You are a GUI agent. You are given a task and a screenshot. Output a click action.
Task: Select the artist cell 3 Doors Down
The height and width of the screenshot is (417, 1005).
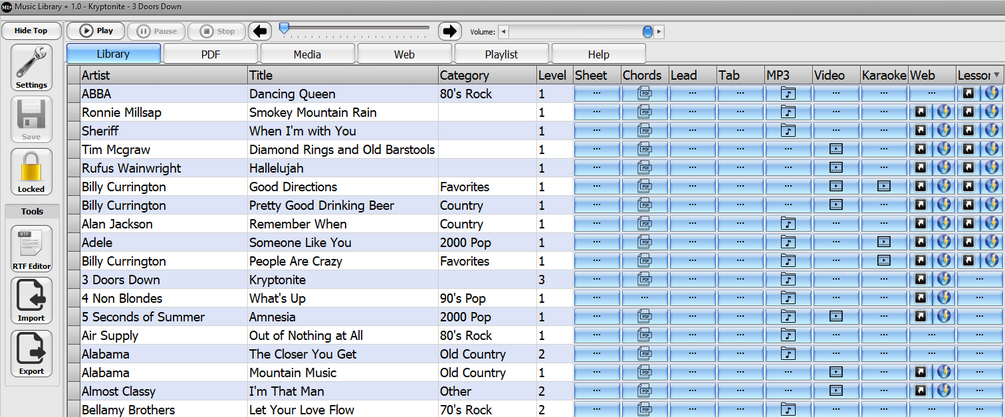point(163,280)
